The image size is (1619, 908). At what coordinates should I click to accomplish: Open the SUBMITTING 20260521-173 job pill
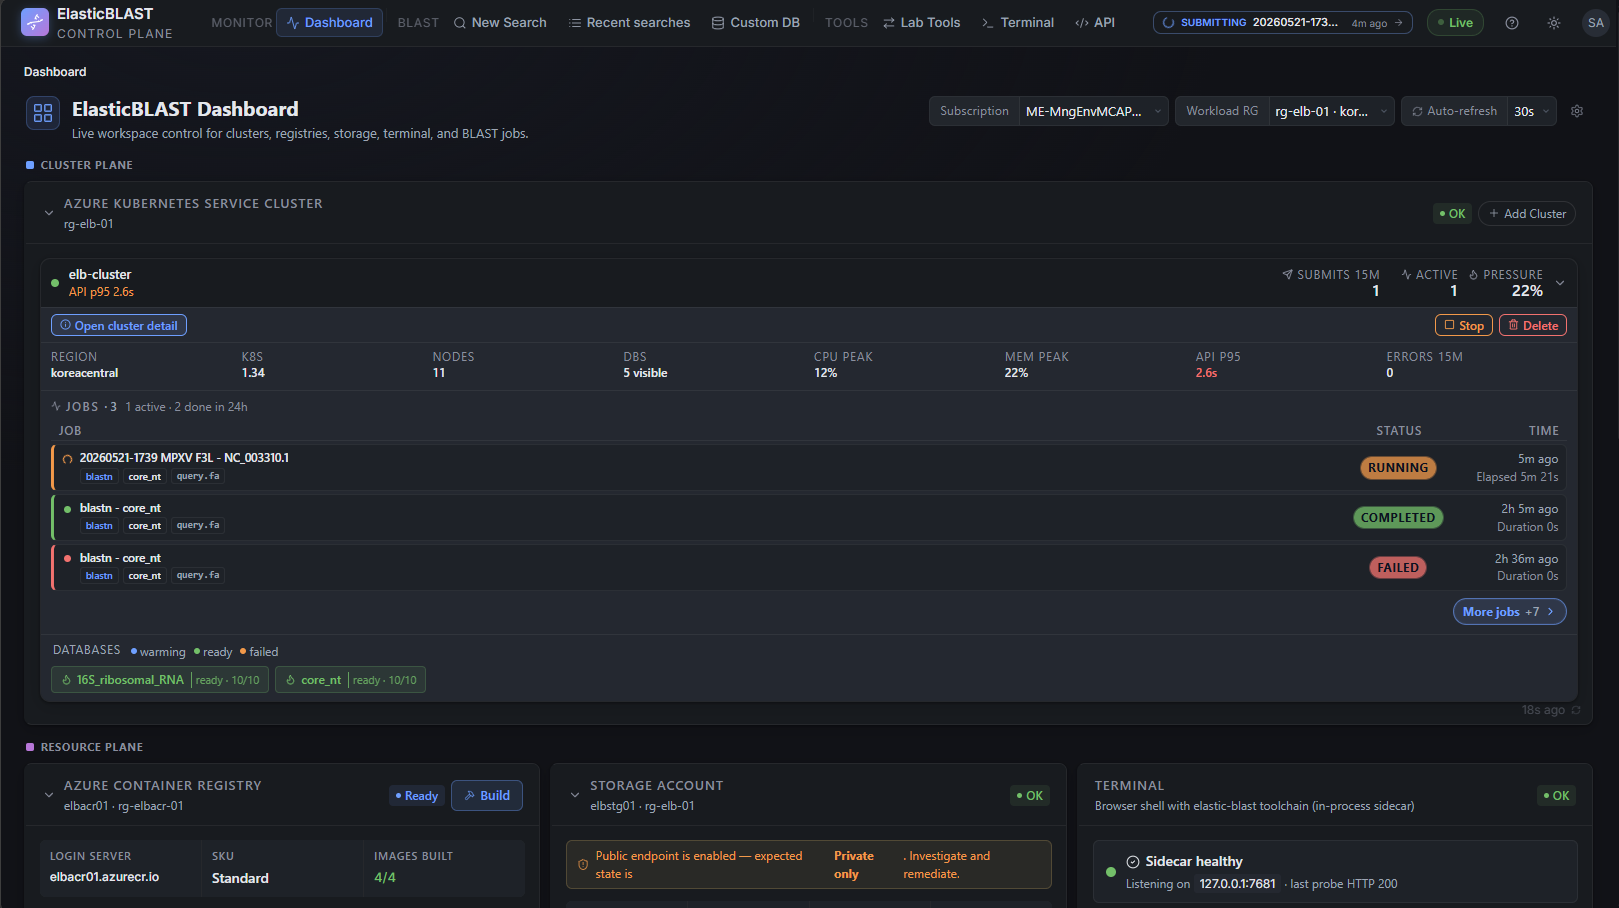click(1283, 23)
